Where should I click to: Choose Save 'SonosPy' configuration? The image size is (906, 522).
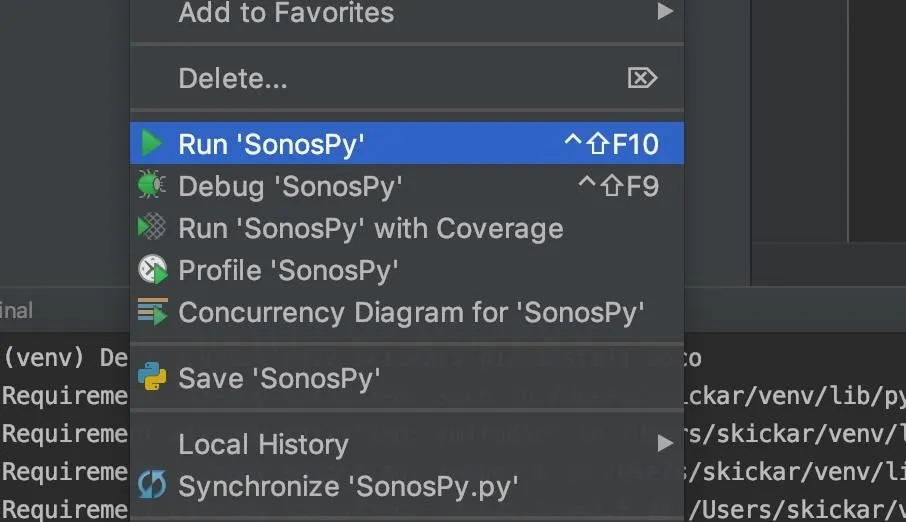[x=407, y=377]
